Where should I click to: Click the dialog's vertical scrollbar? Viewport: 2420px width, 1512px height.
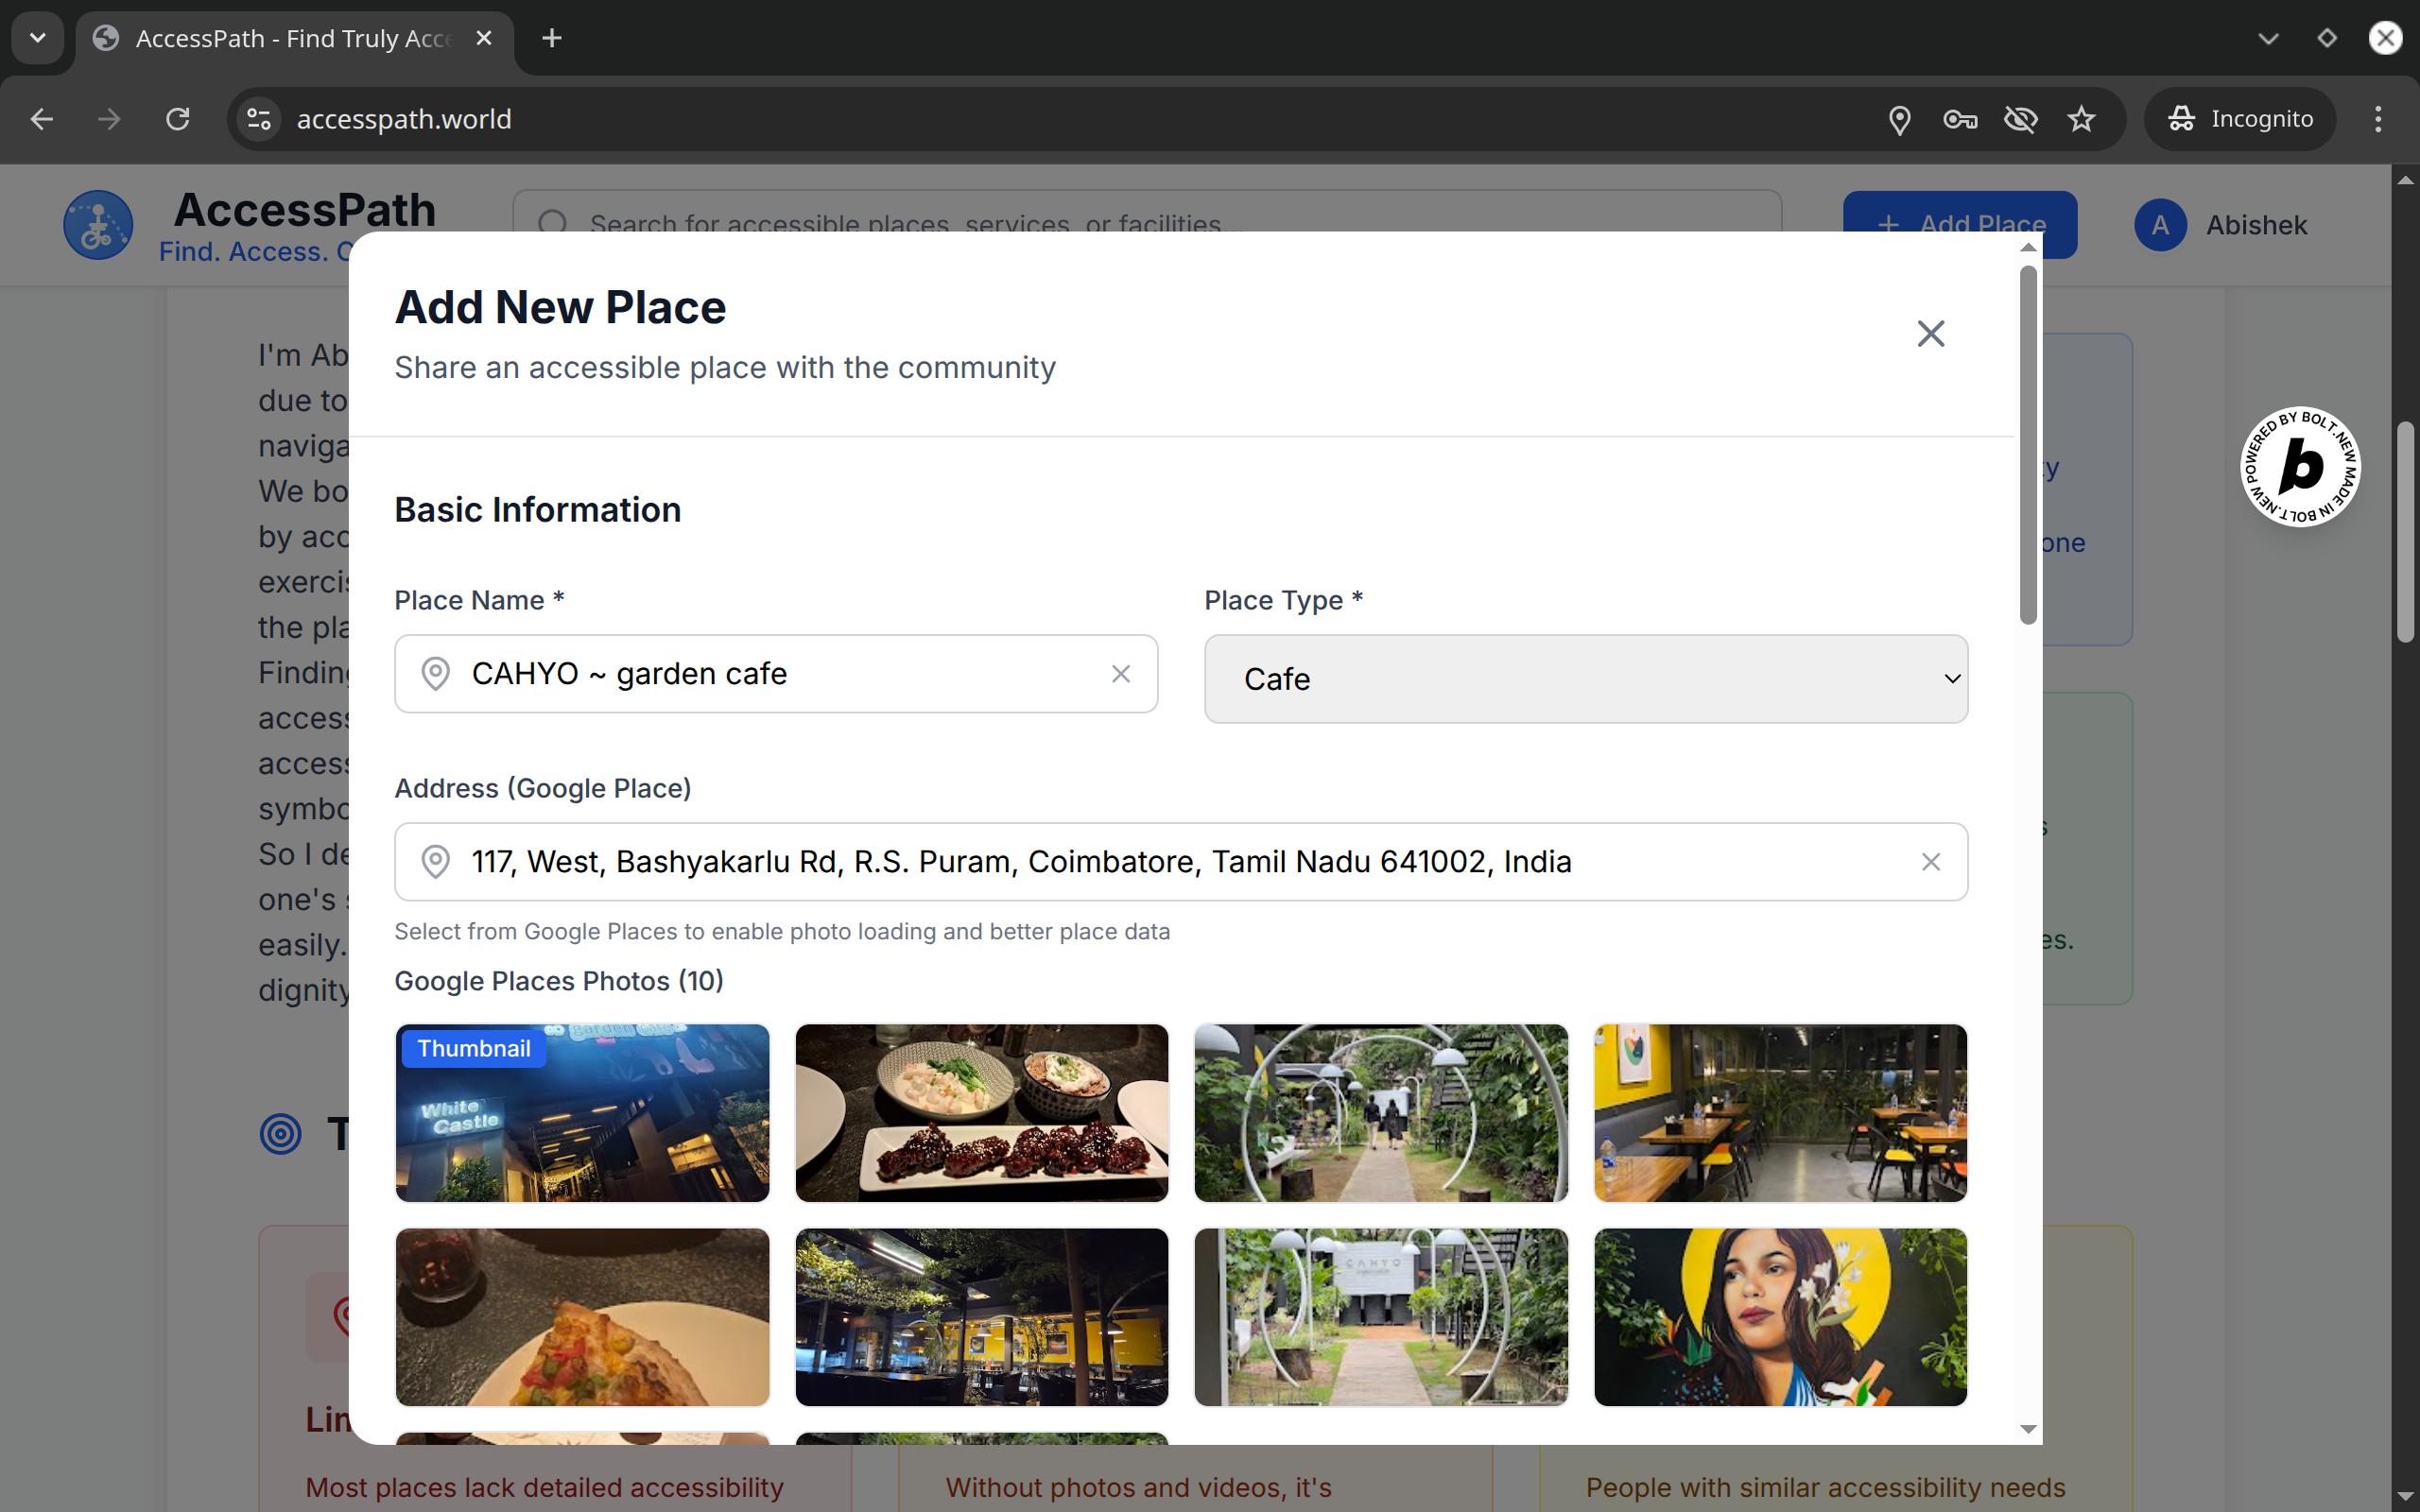2027,445
